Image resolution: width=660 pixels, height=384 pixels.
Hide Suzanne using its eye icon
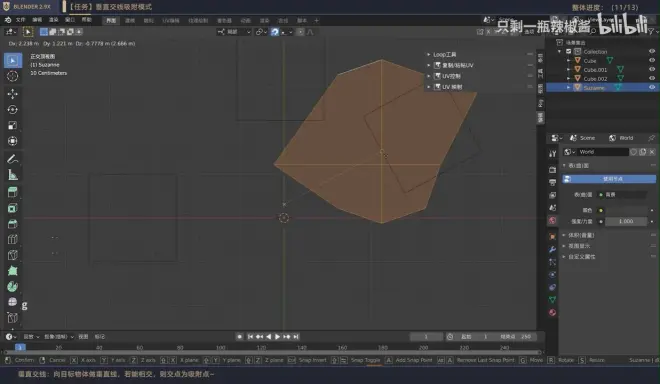(652, 88)
